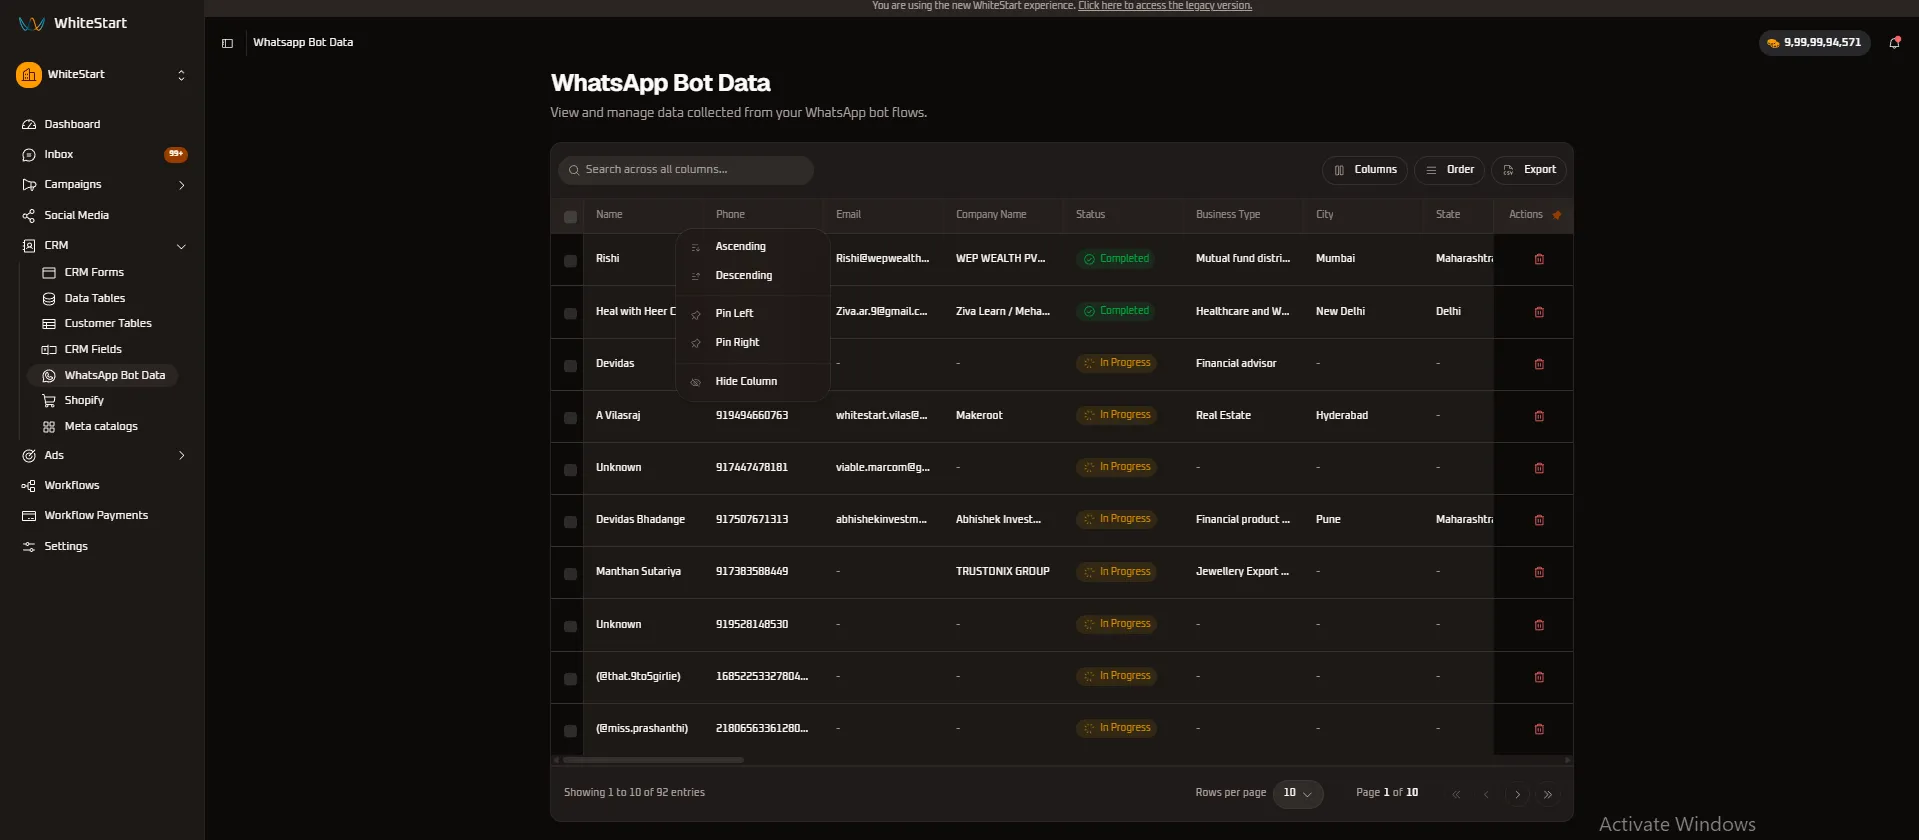Toggle the sidebar panel icon
The width and height of the screenshot is (1919, 840).
click(x=227, y=43)
